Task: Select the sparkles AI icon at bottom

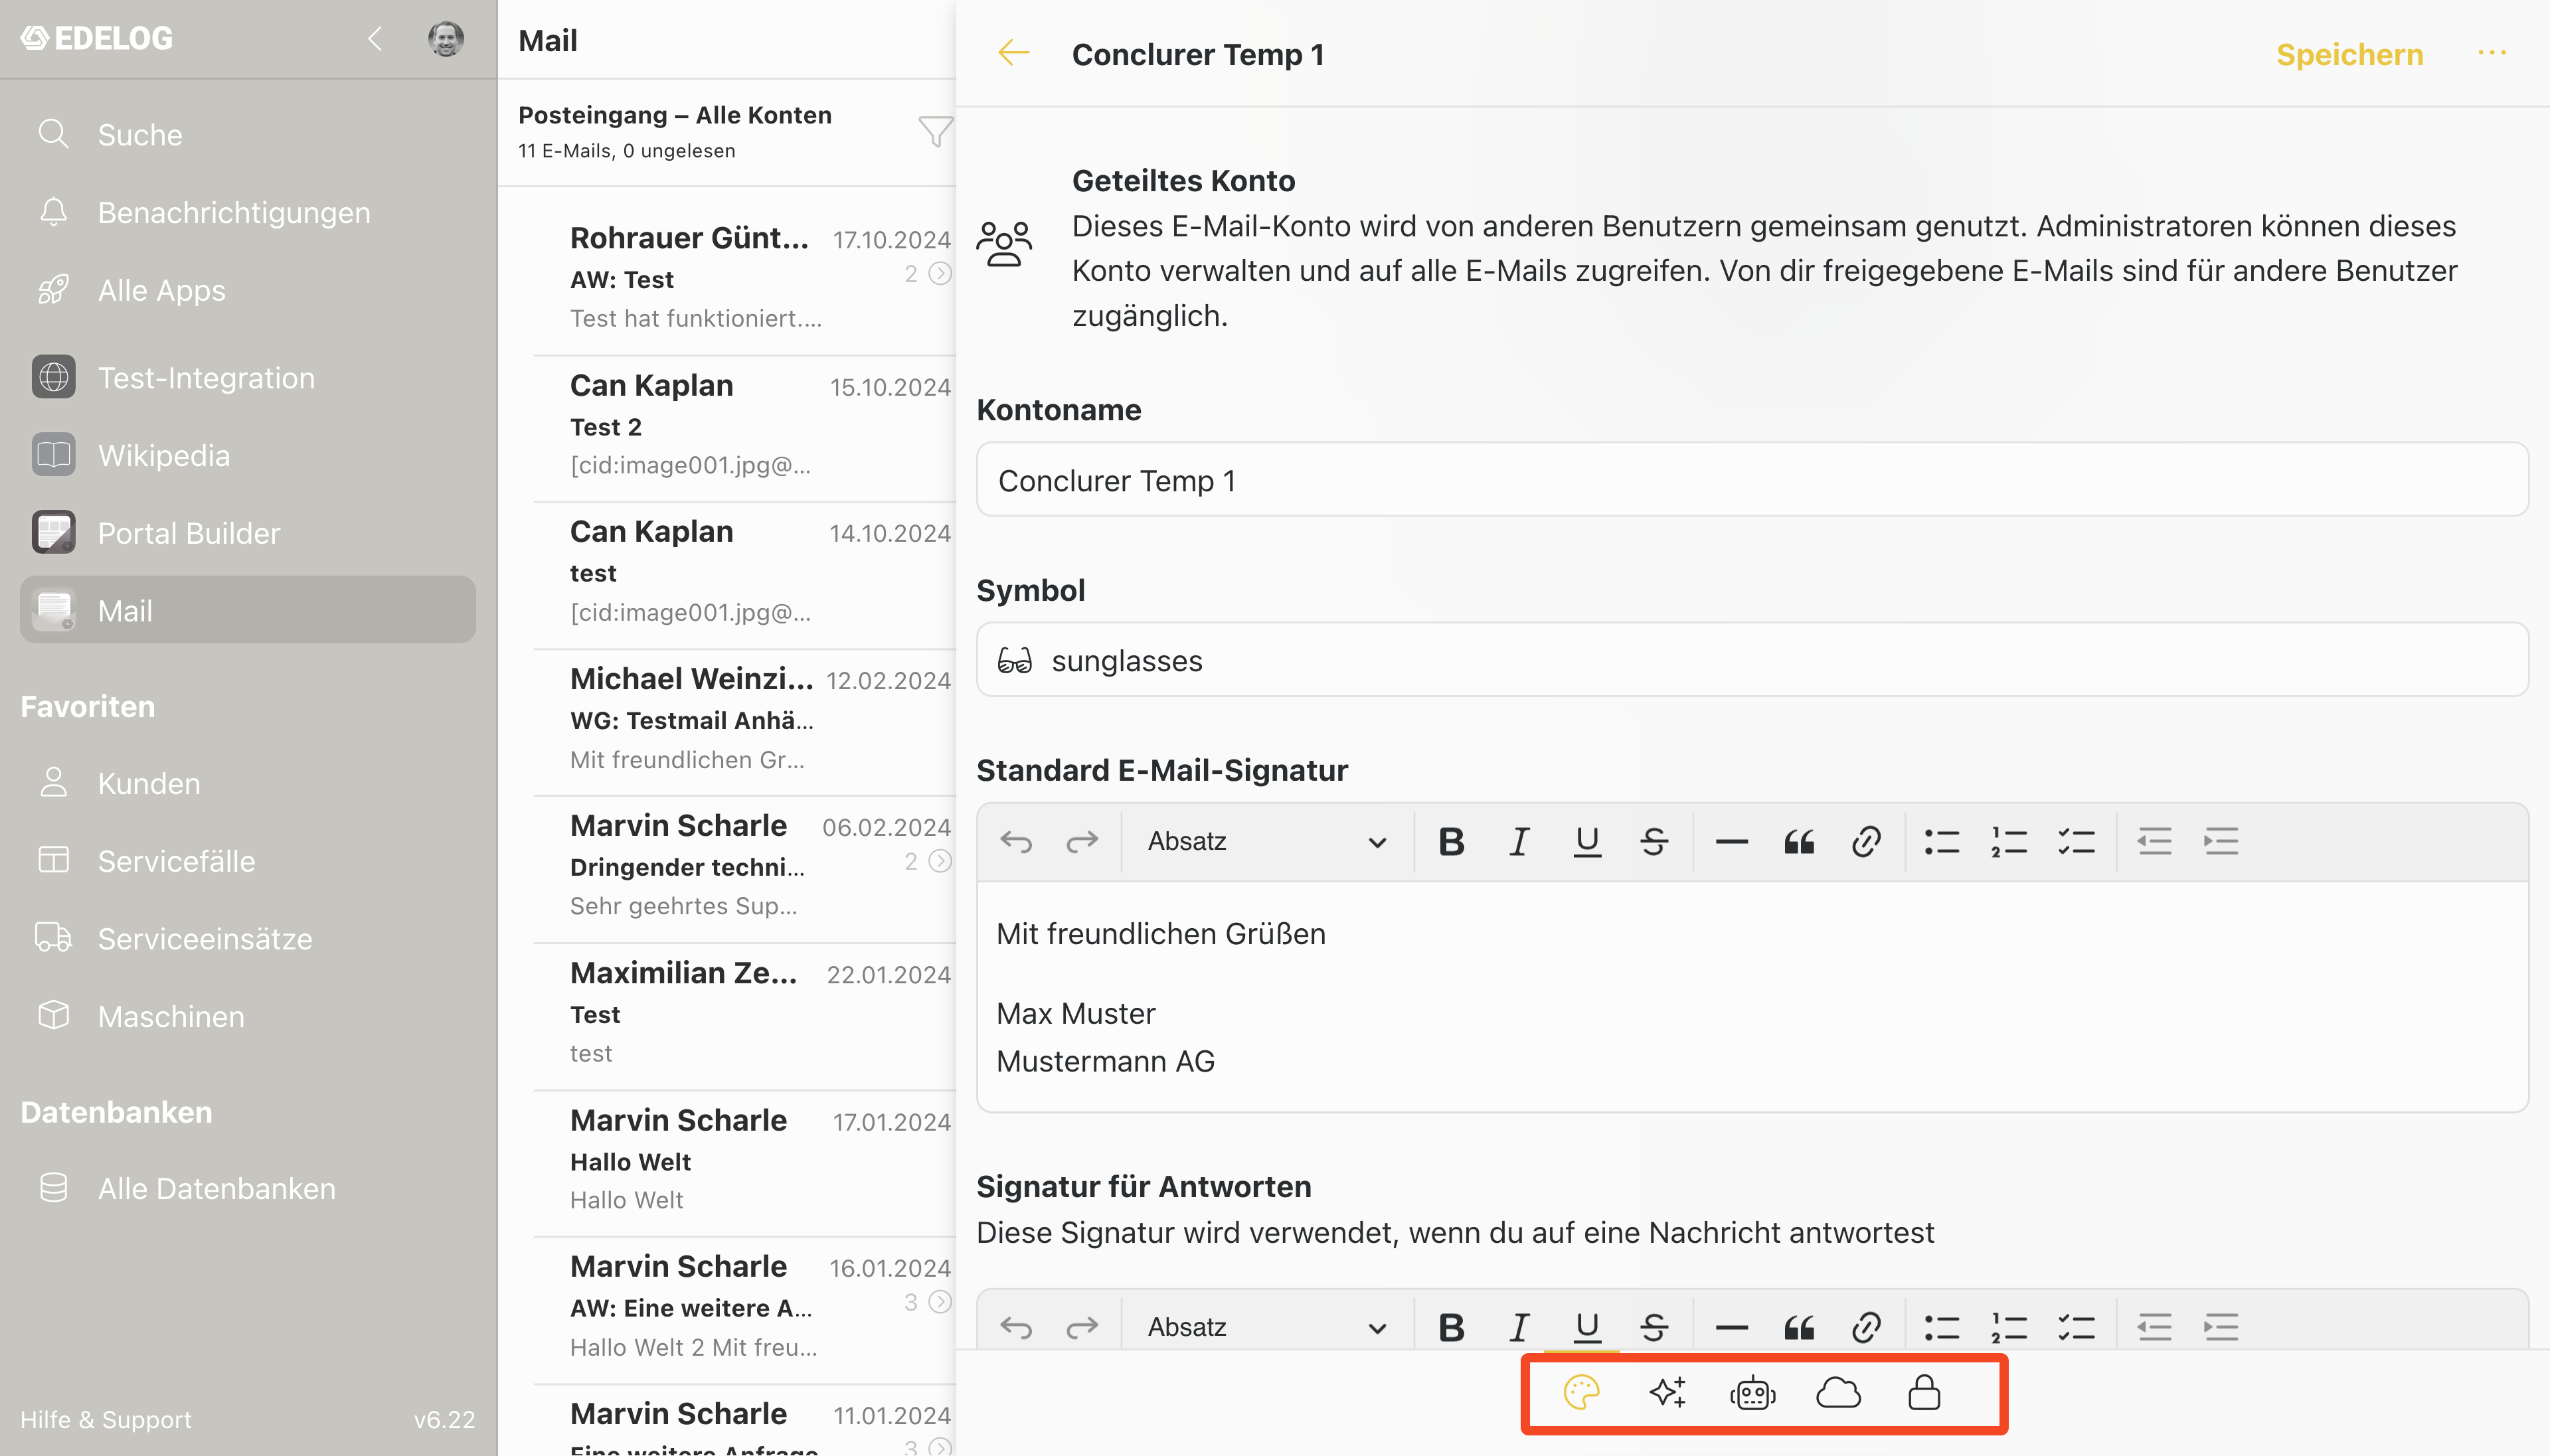Action: pos(1667,1392)
